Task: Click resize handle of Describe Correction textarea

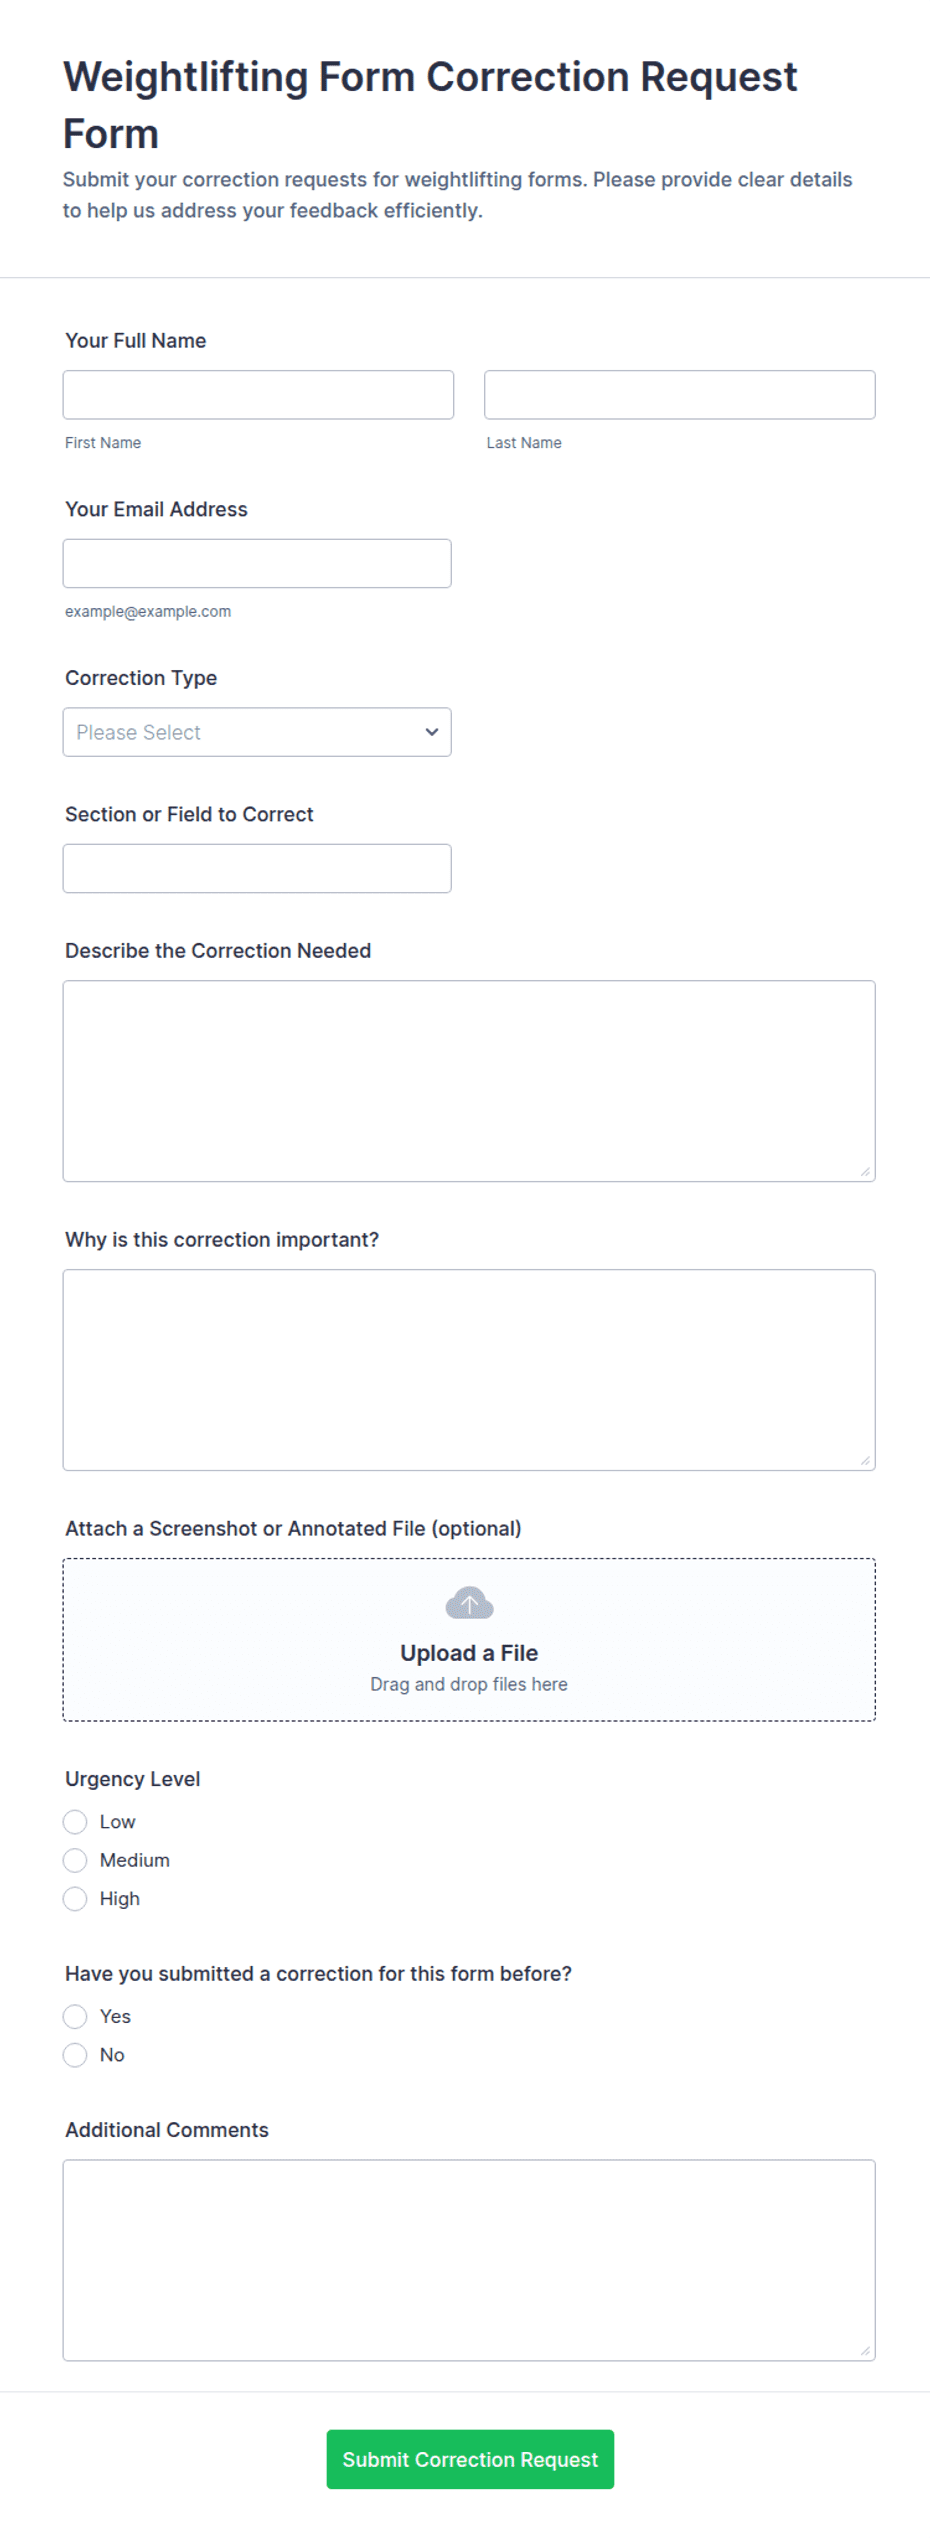Action: coord(865,1171)
